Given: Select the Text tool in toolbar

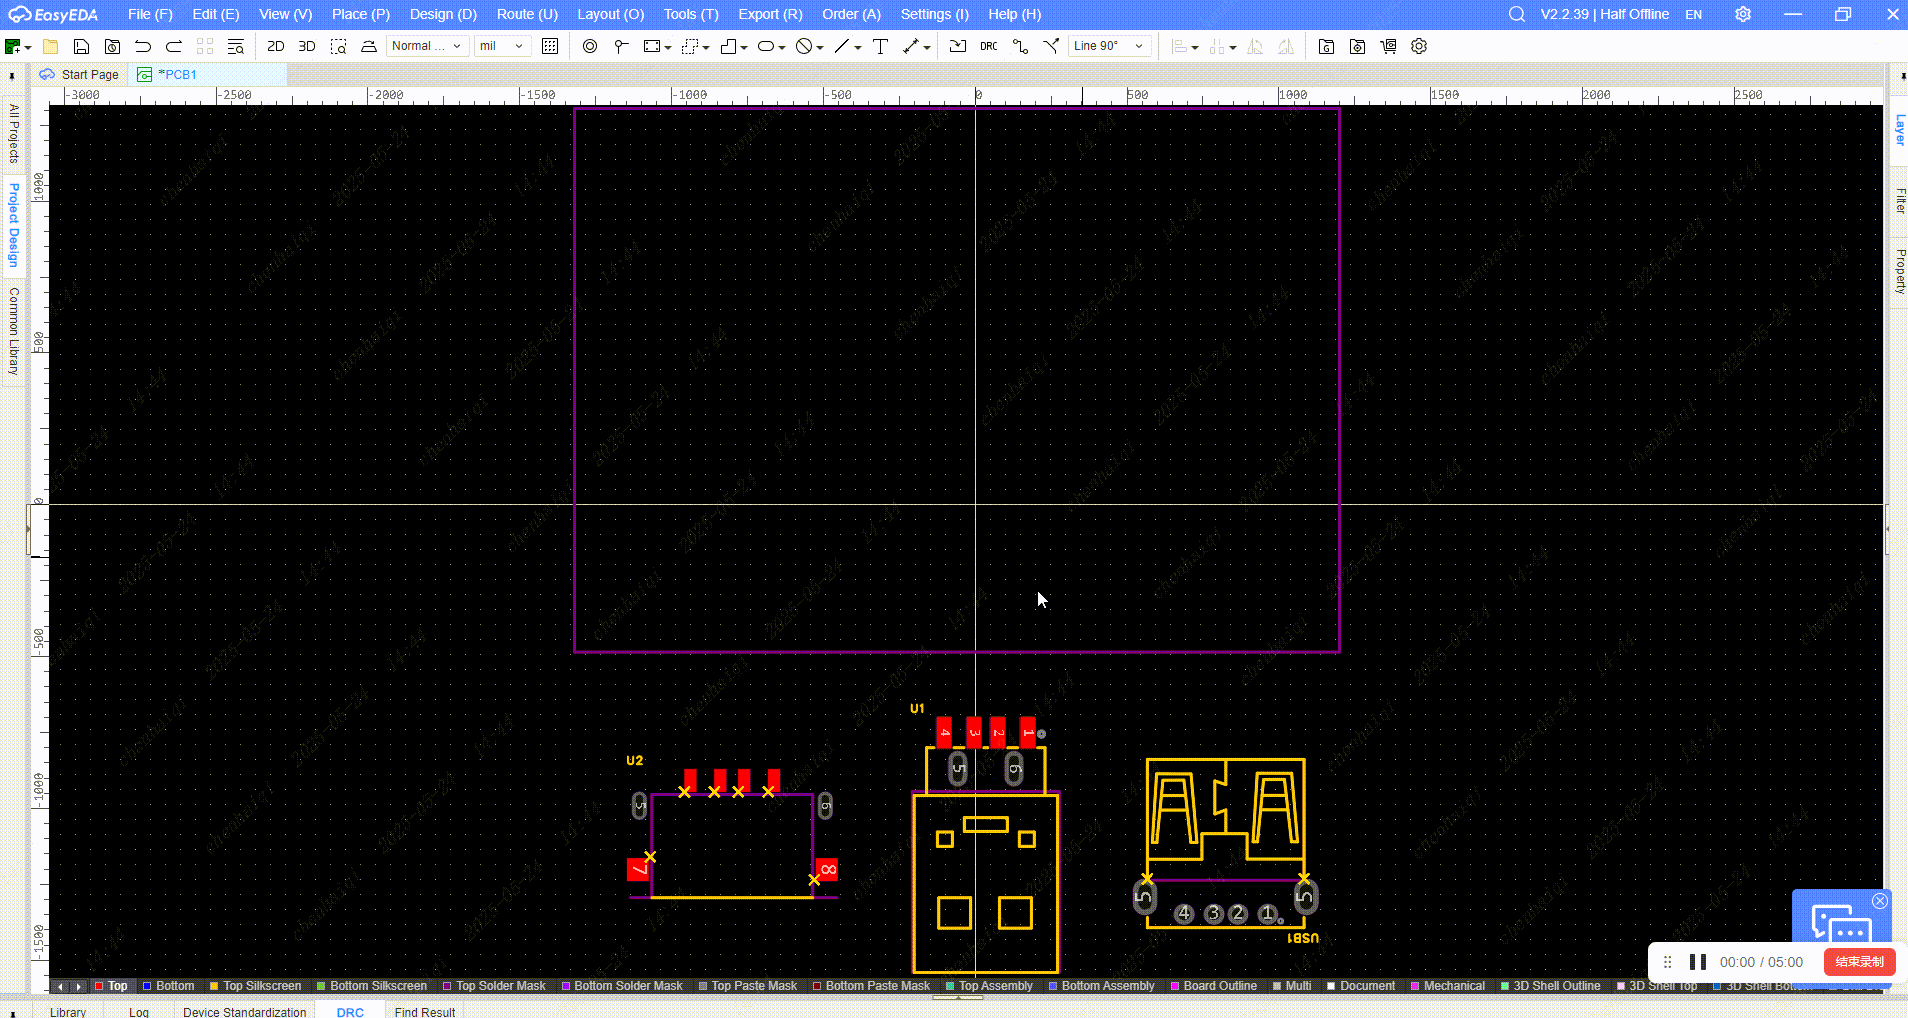Looking at the screenshot, I should (x=880, y=46).
